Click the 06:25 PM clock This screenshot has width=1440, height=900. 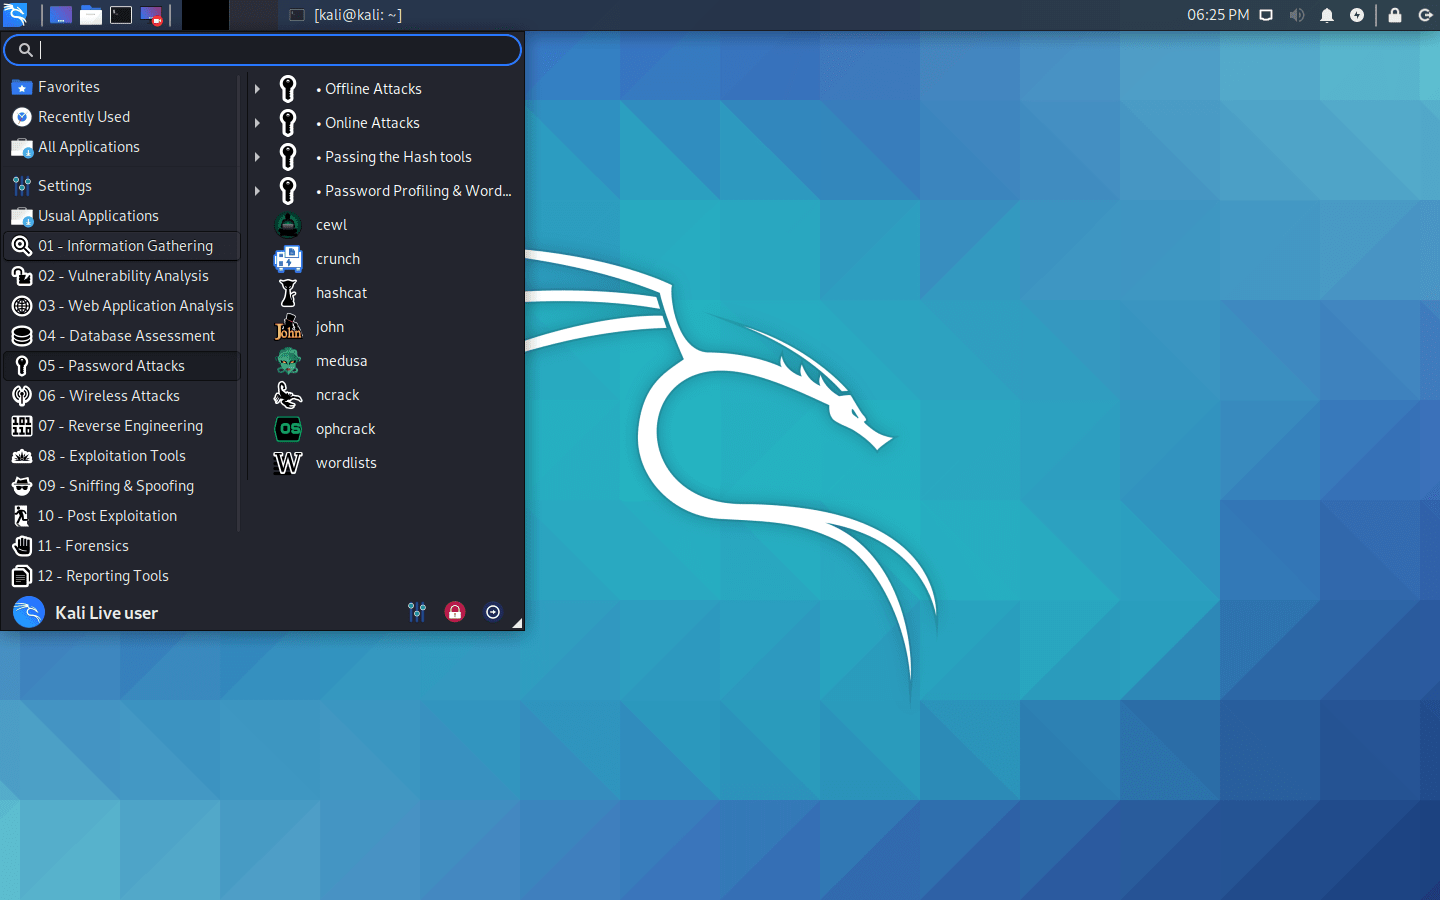click(x=1218, y=15)
